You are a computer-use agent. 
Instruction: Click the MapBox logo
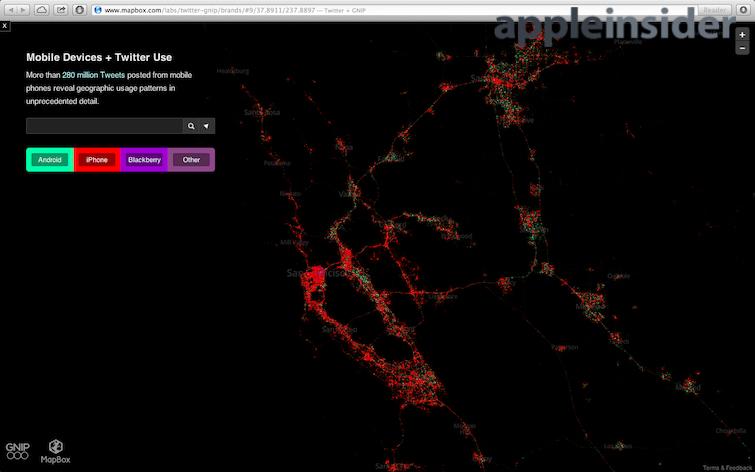point(55,451)
